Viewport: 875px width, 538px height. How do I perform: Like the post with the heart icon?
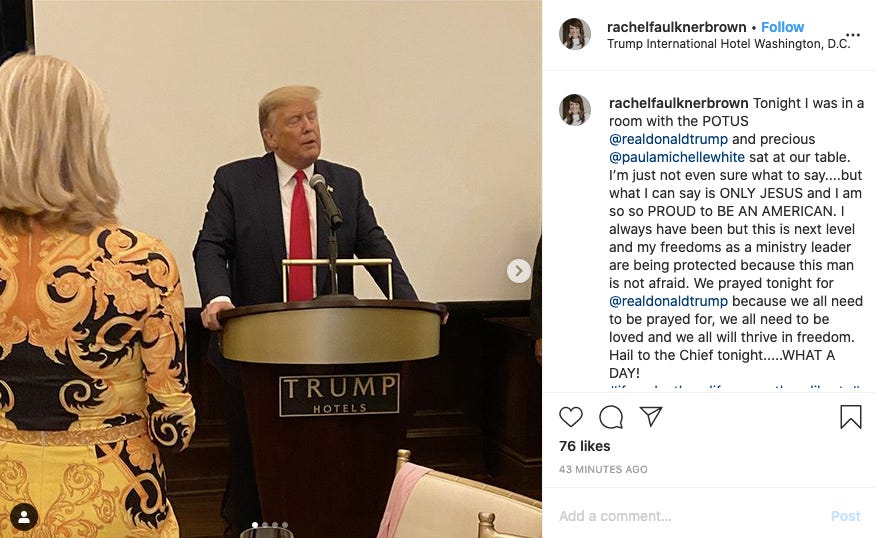click(x=571, y=417)
